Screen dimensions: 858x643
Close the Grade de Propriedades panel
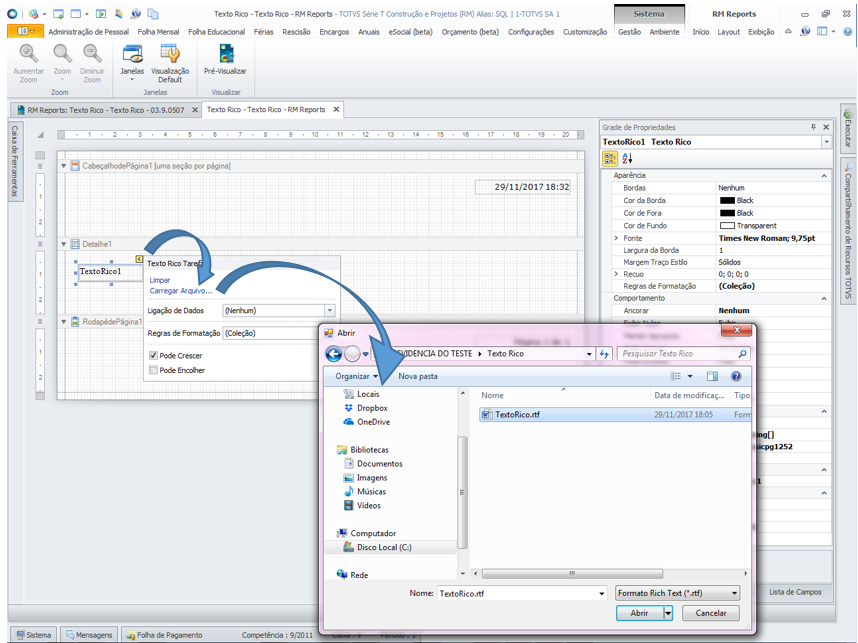826,127
